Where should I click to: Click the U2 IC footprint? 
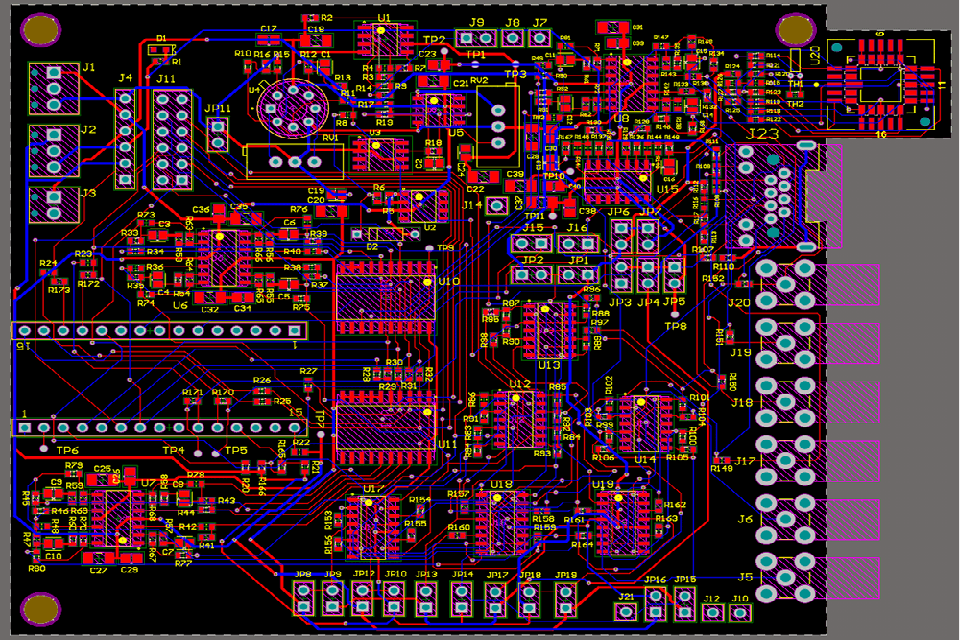click(422, 207)
